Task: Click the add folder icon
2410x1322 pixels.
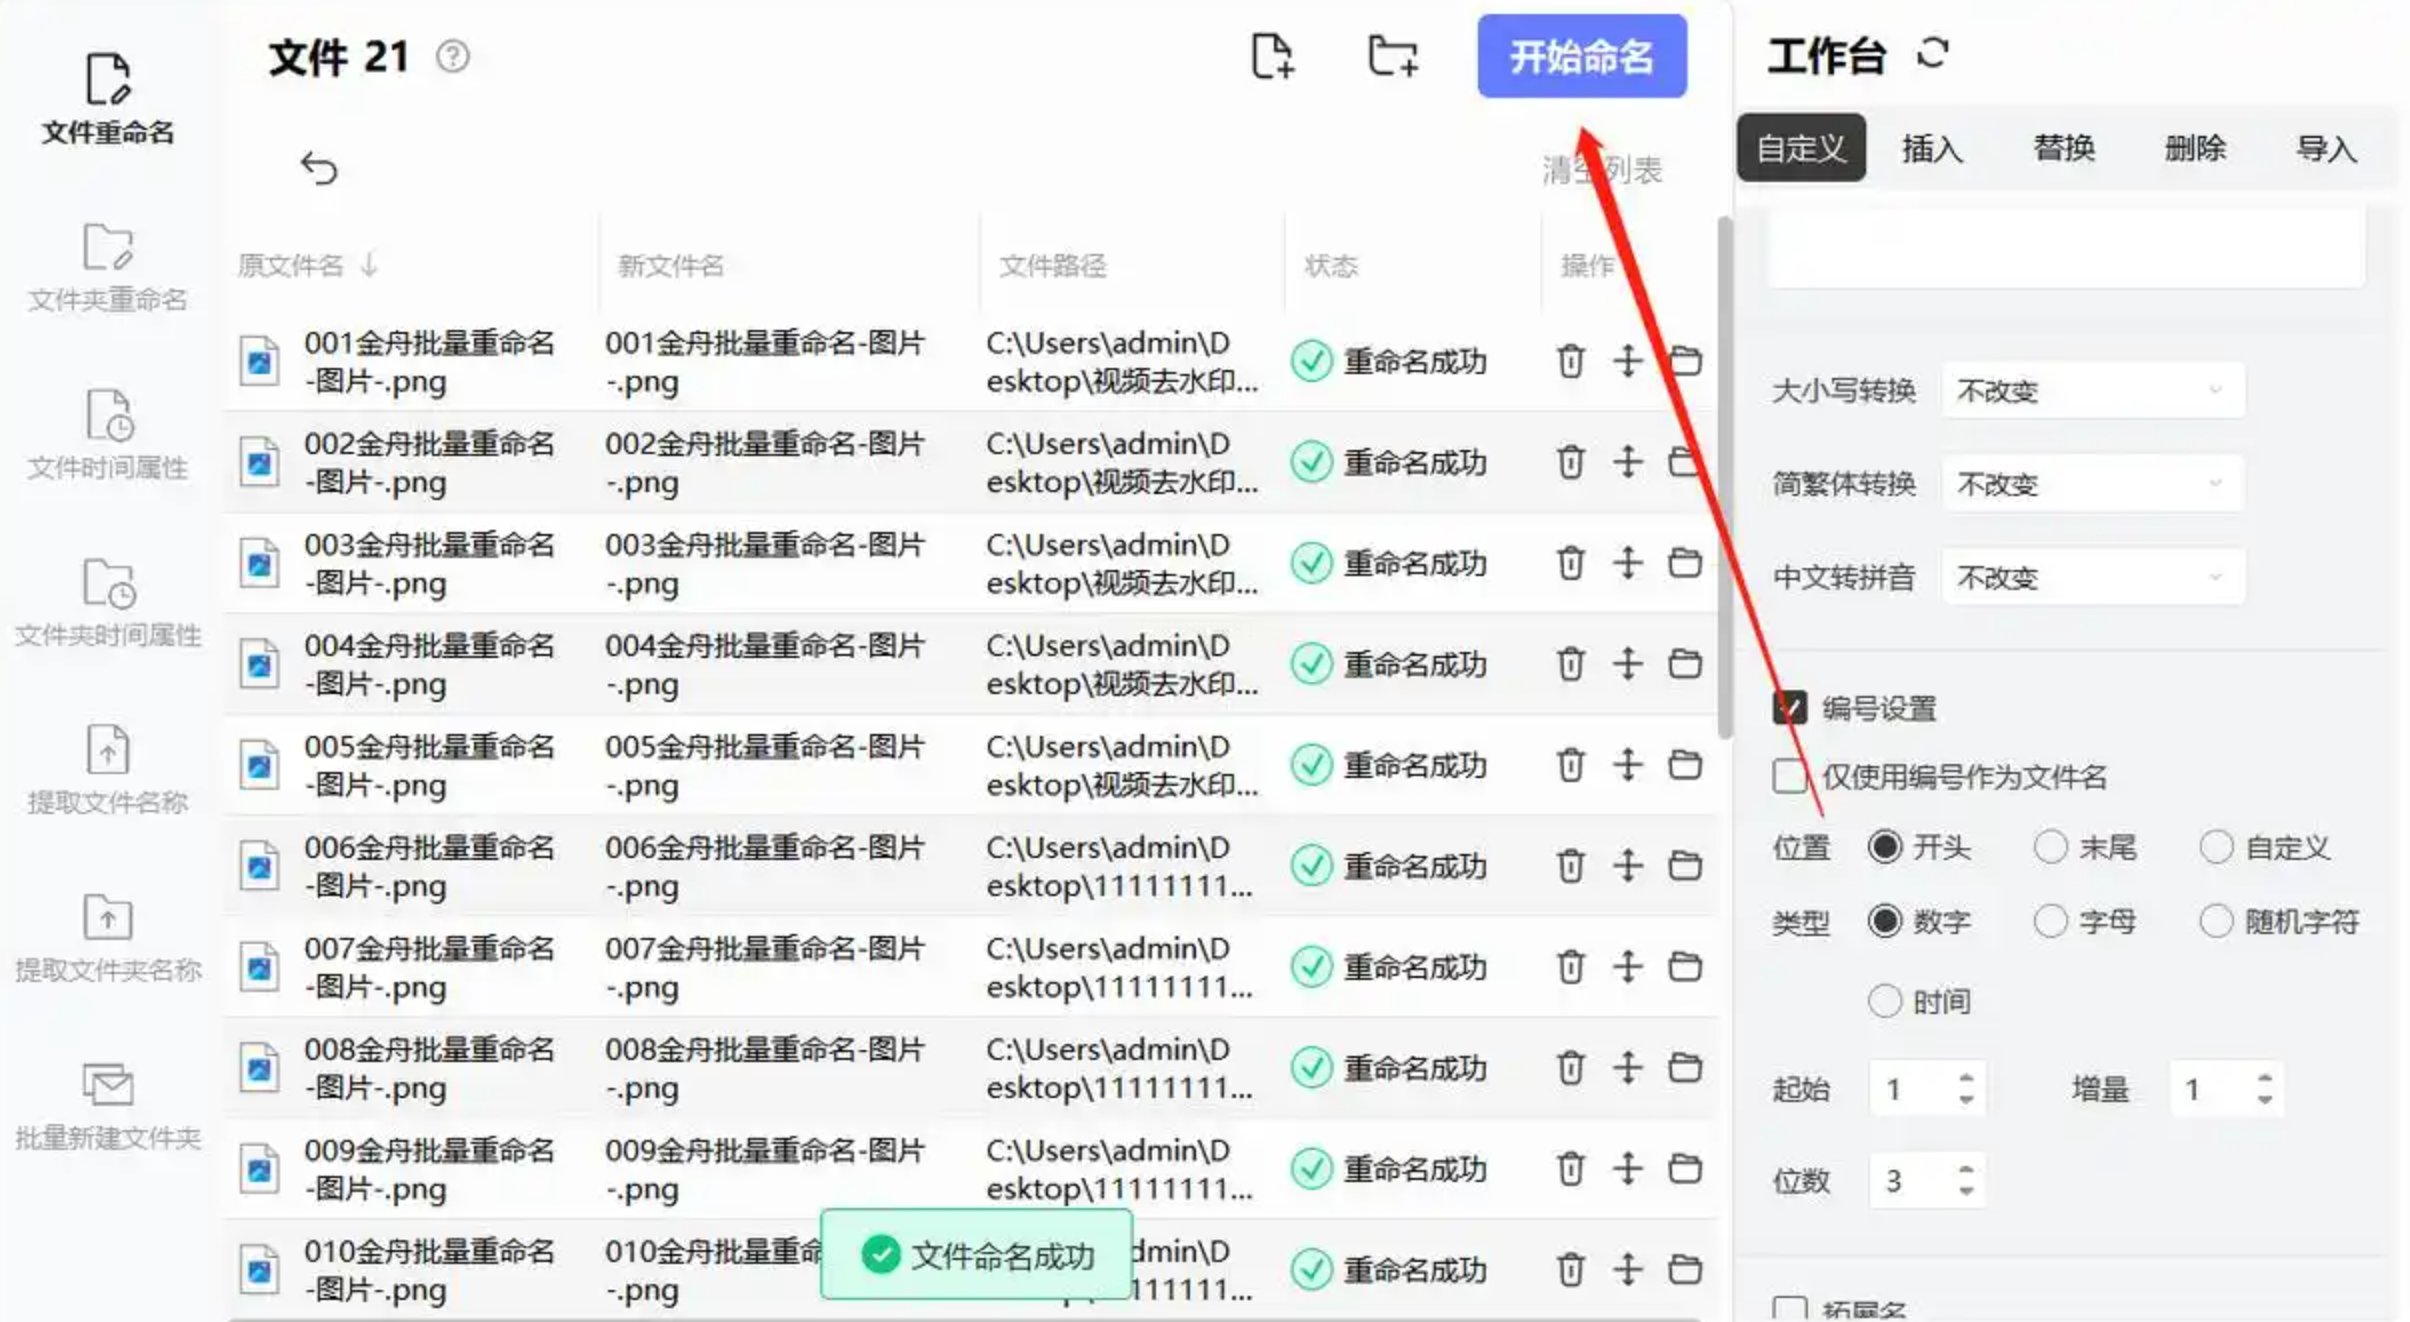Action: pyautogui.click(x=1392, y=56)
